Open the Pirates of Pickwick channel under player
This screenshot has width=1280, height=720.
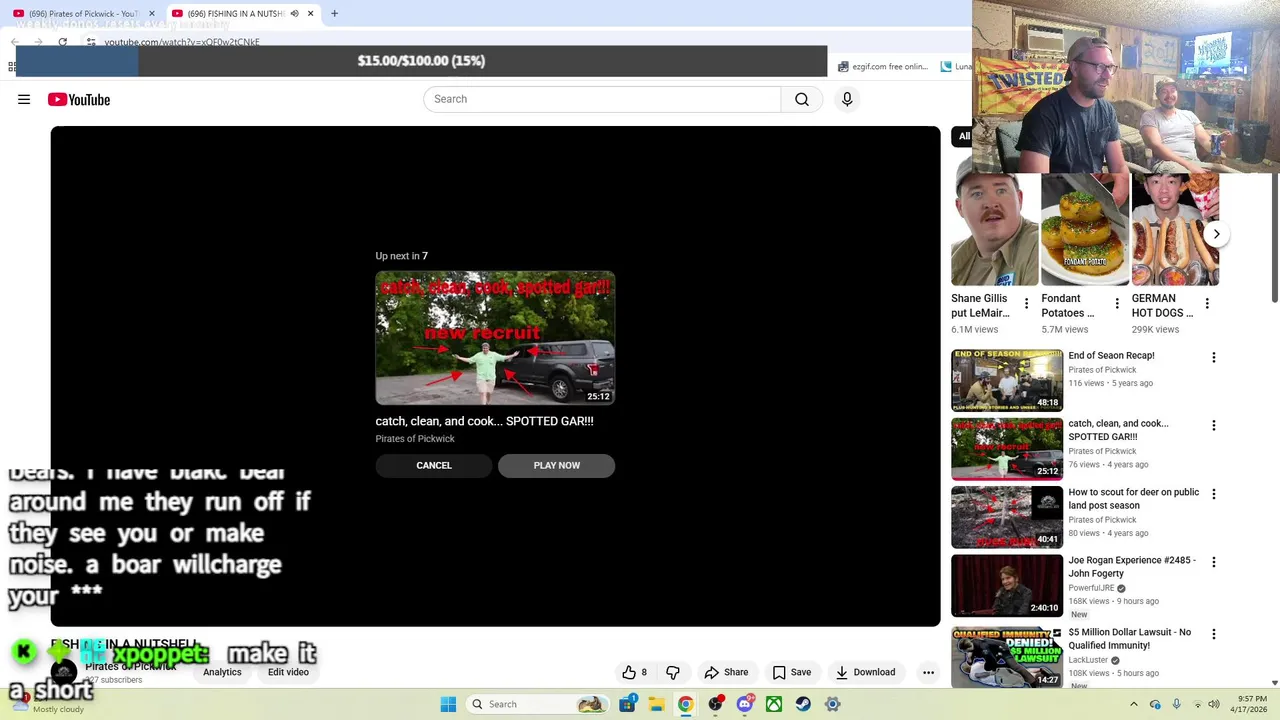[x=130, y=666]
